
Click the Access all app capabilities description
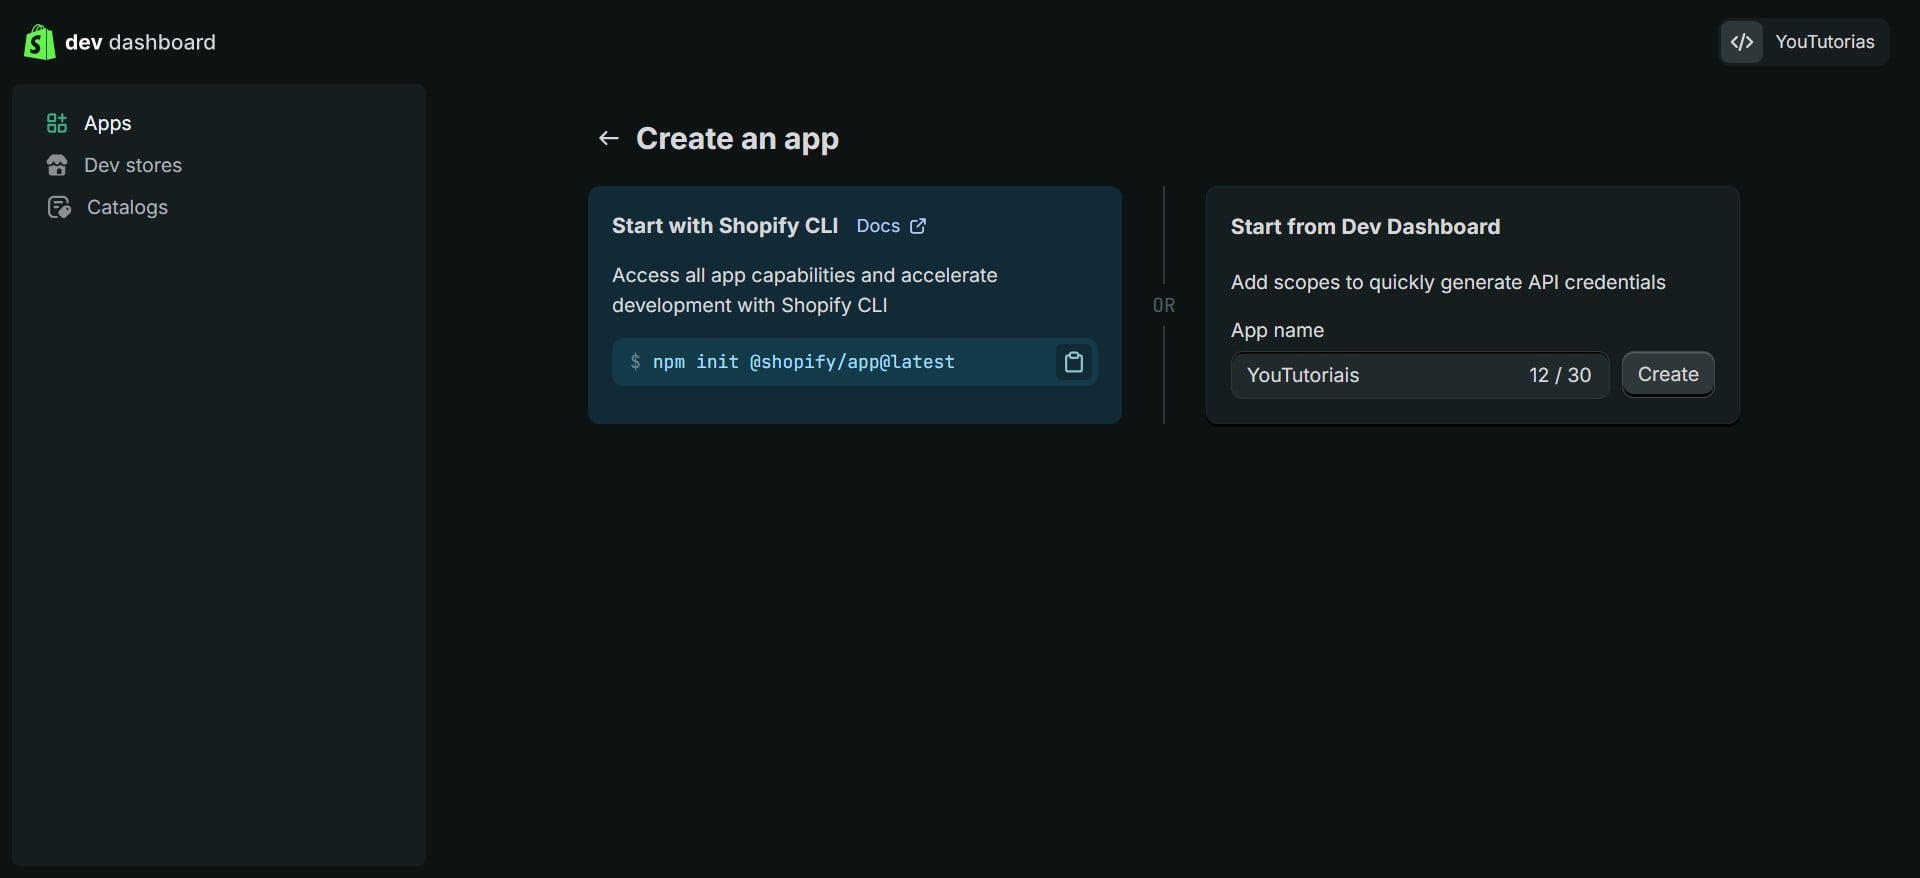[x=805, y=290]
